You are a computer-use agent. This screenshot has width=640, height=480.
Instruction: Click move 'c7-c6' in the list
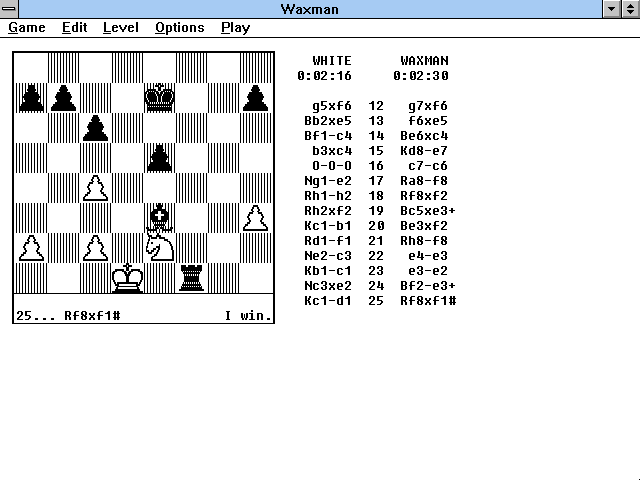[x=428, y=166]
